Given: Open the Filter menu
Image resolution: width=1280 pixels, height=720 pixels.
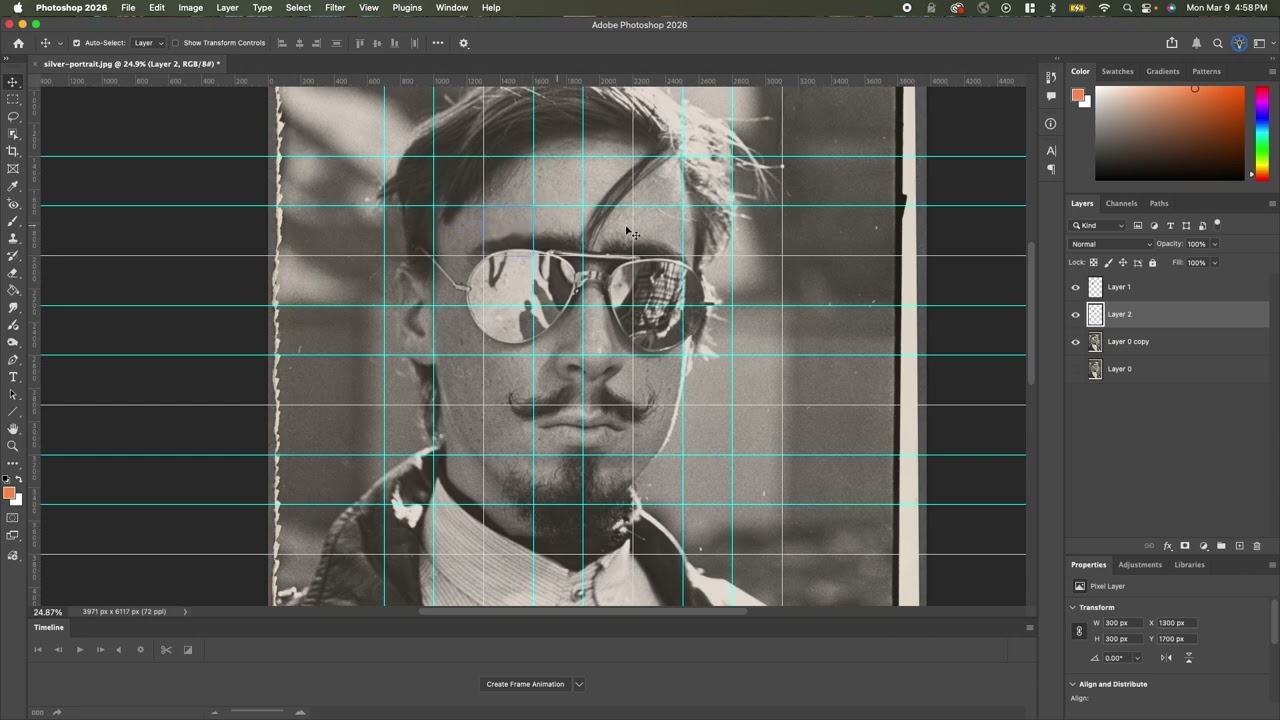Looking at the screenshot, I should [x=335, y=8].
